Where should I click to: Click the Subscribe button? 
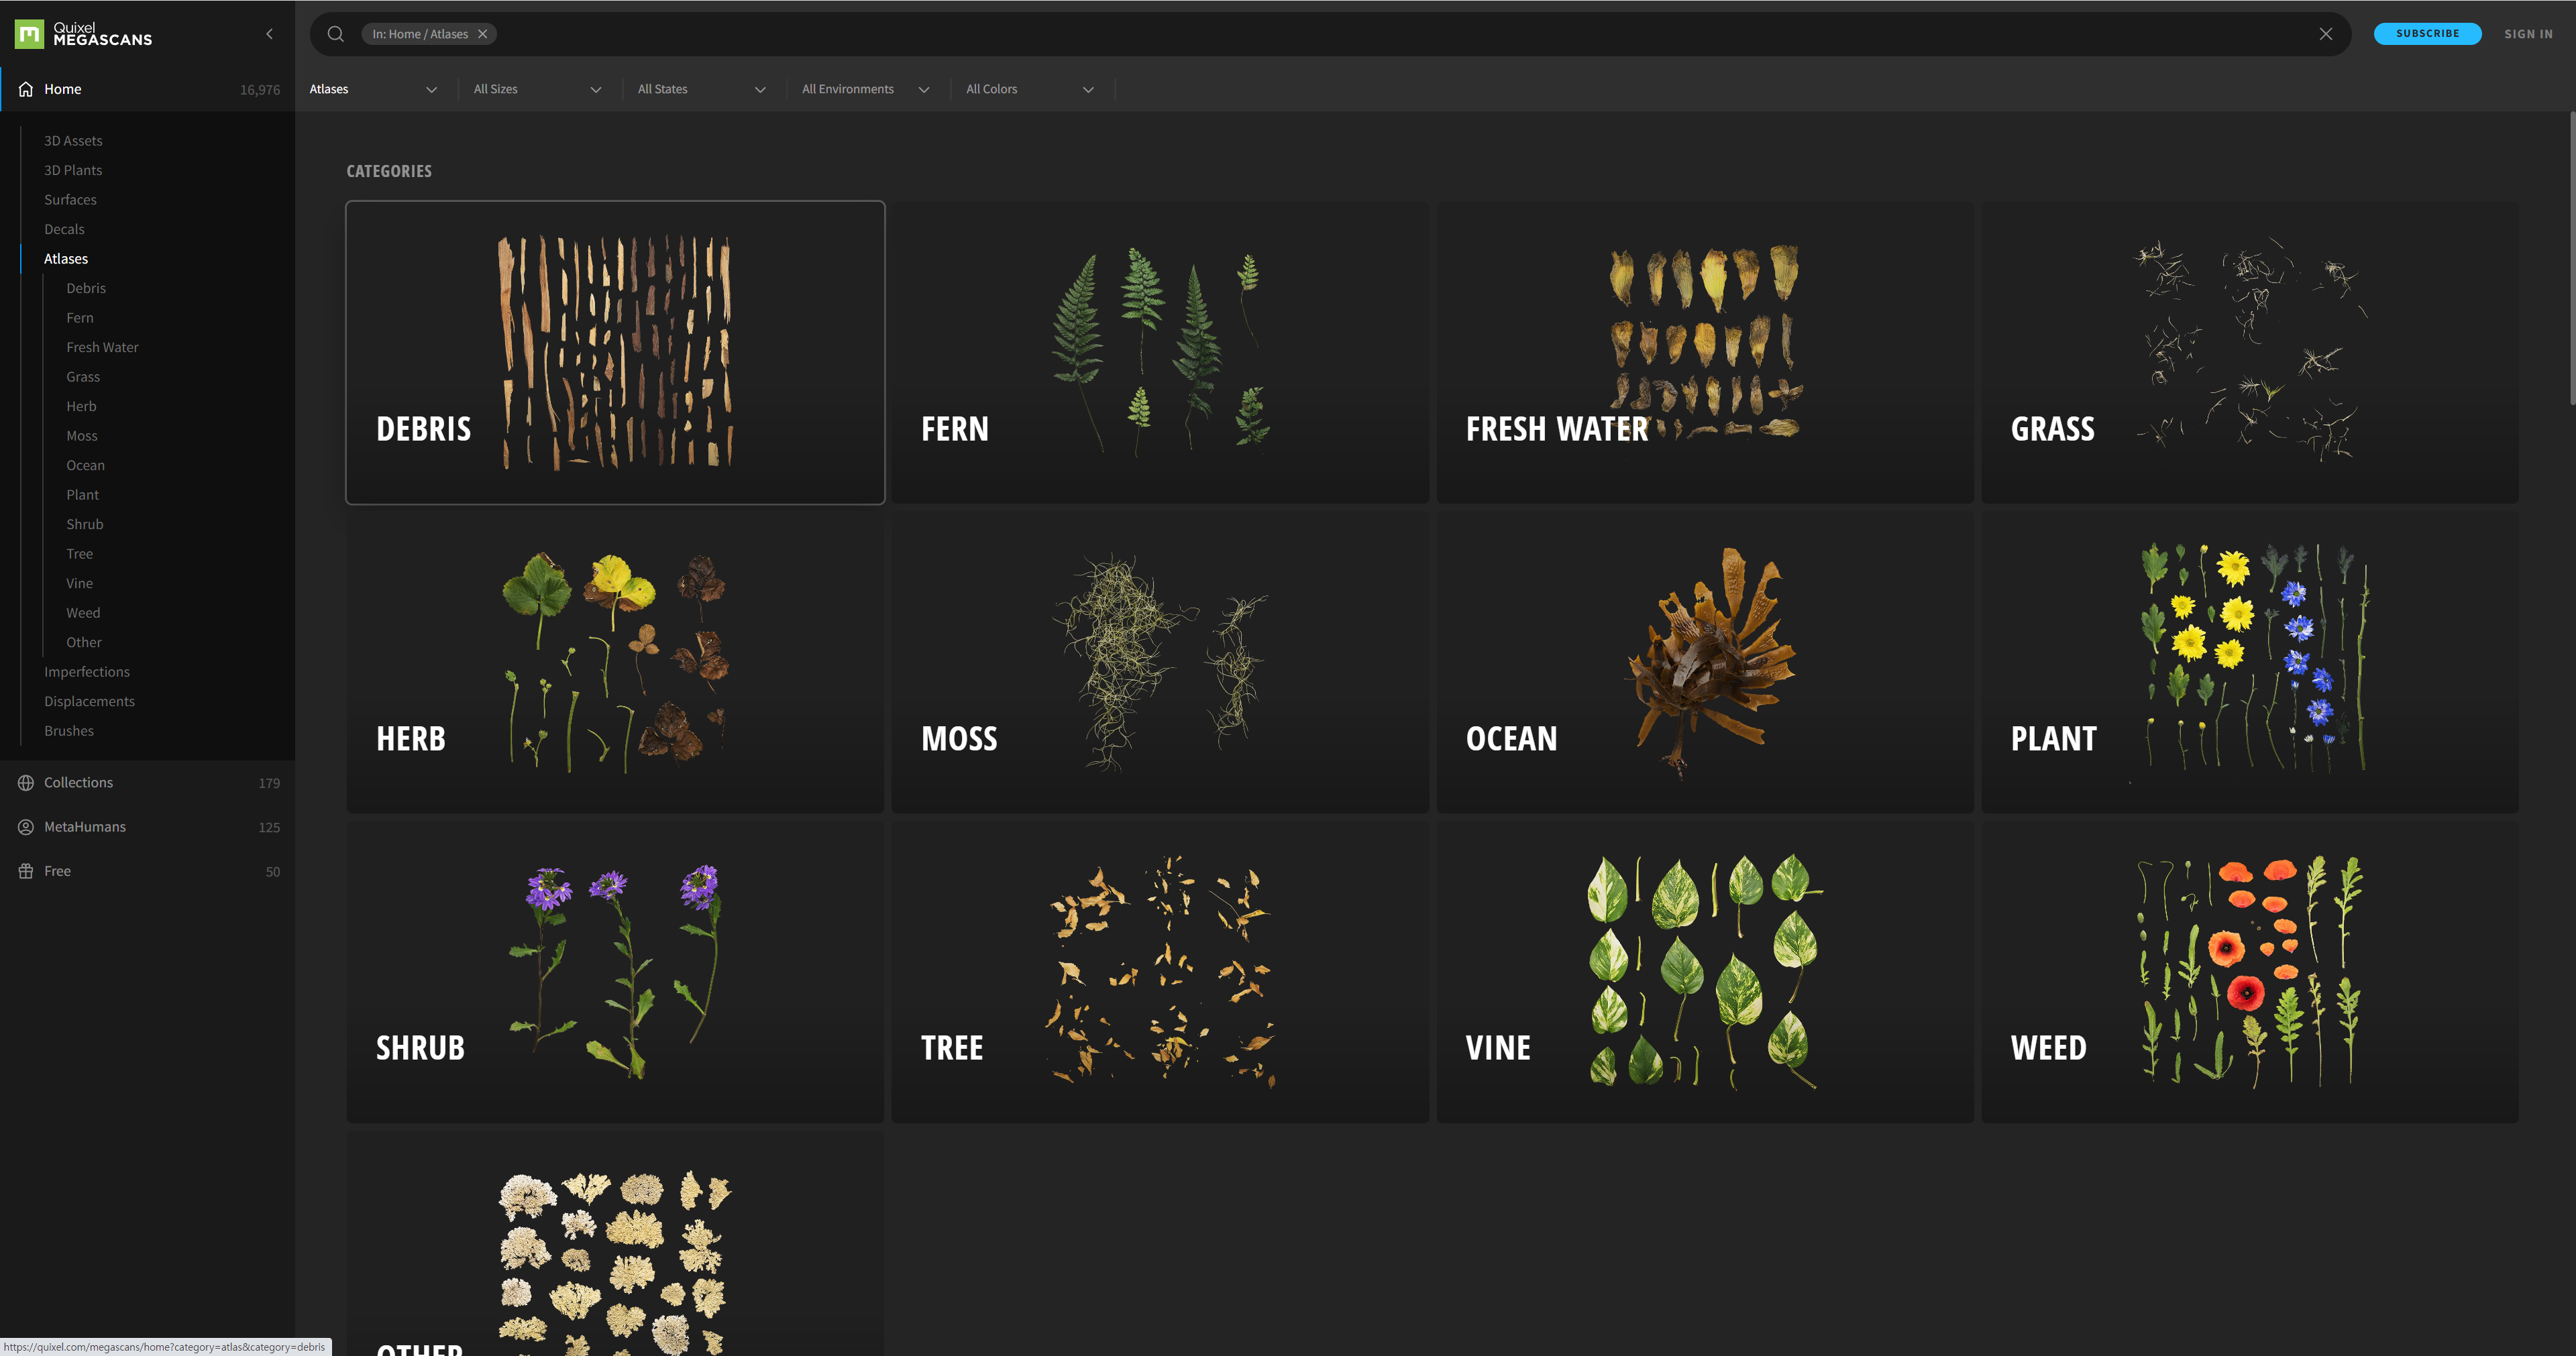coord(2427,34)
